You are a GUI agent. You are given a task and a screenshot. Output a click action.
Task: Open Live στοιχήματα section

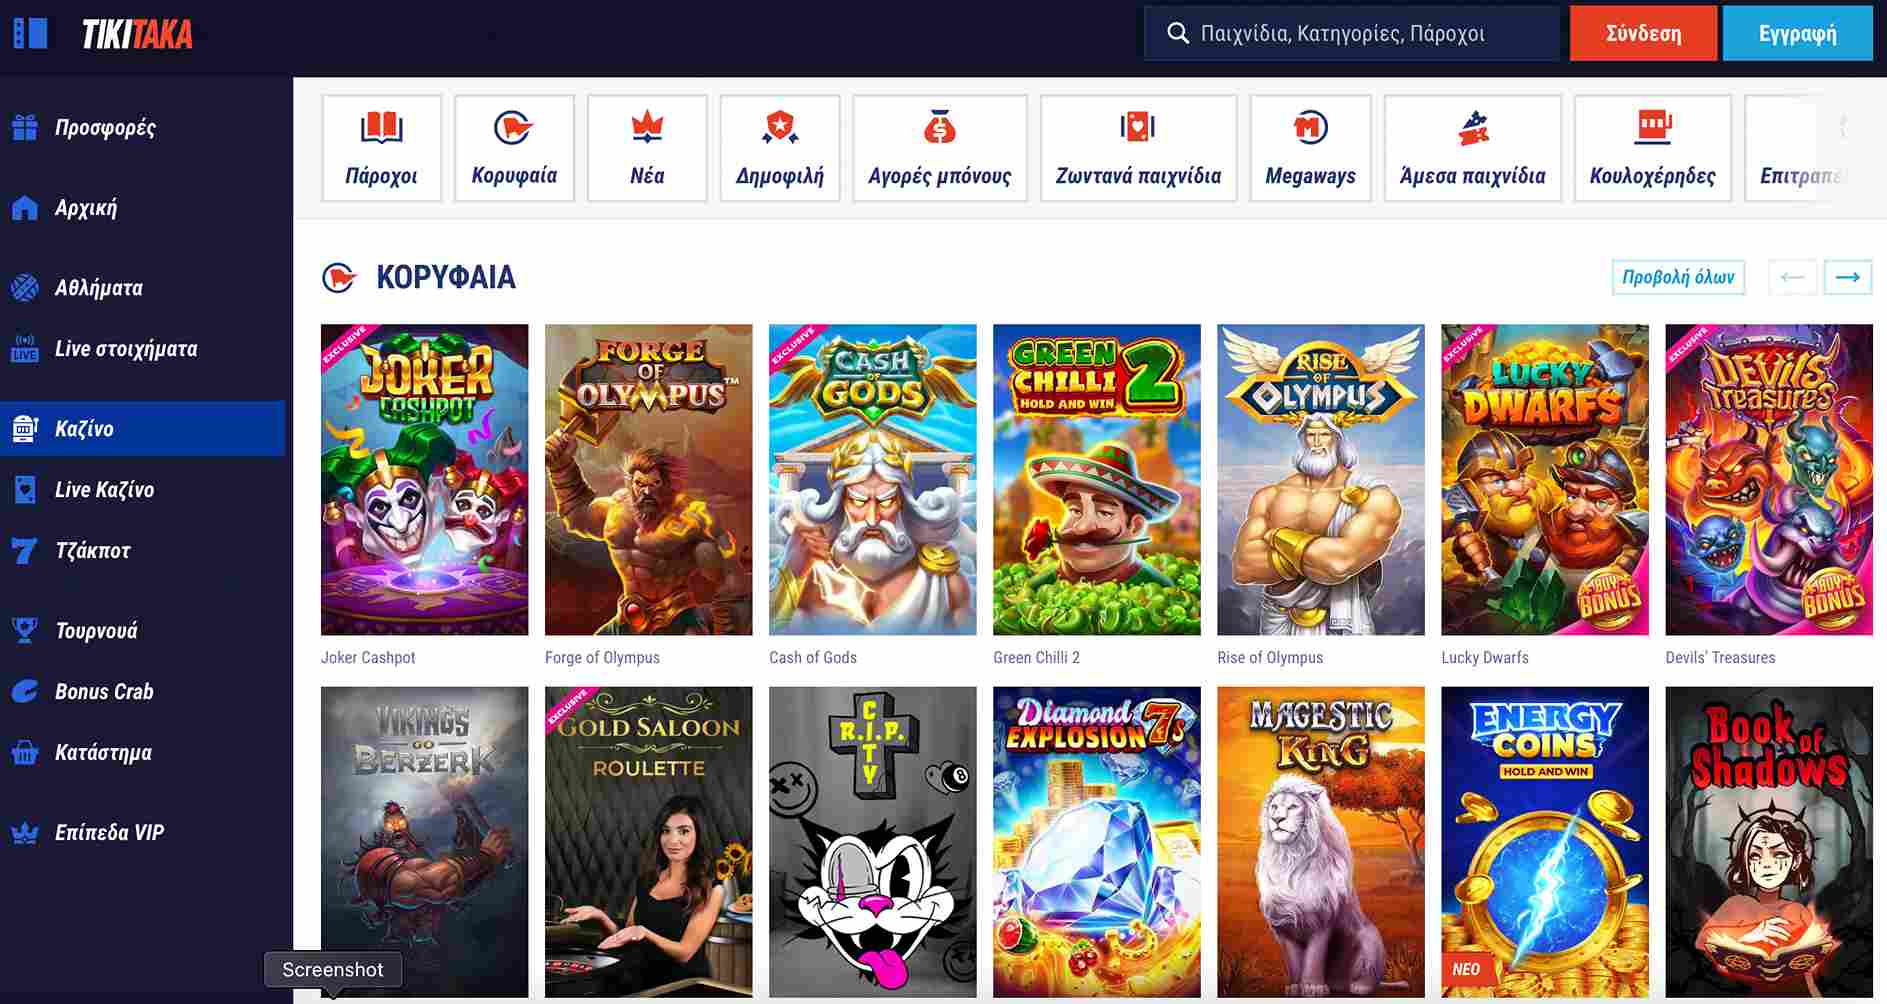coord(125,349)
